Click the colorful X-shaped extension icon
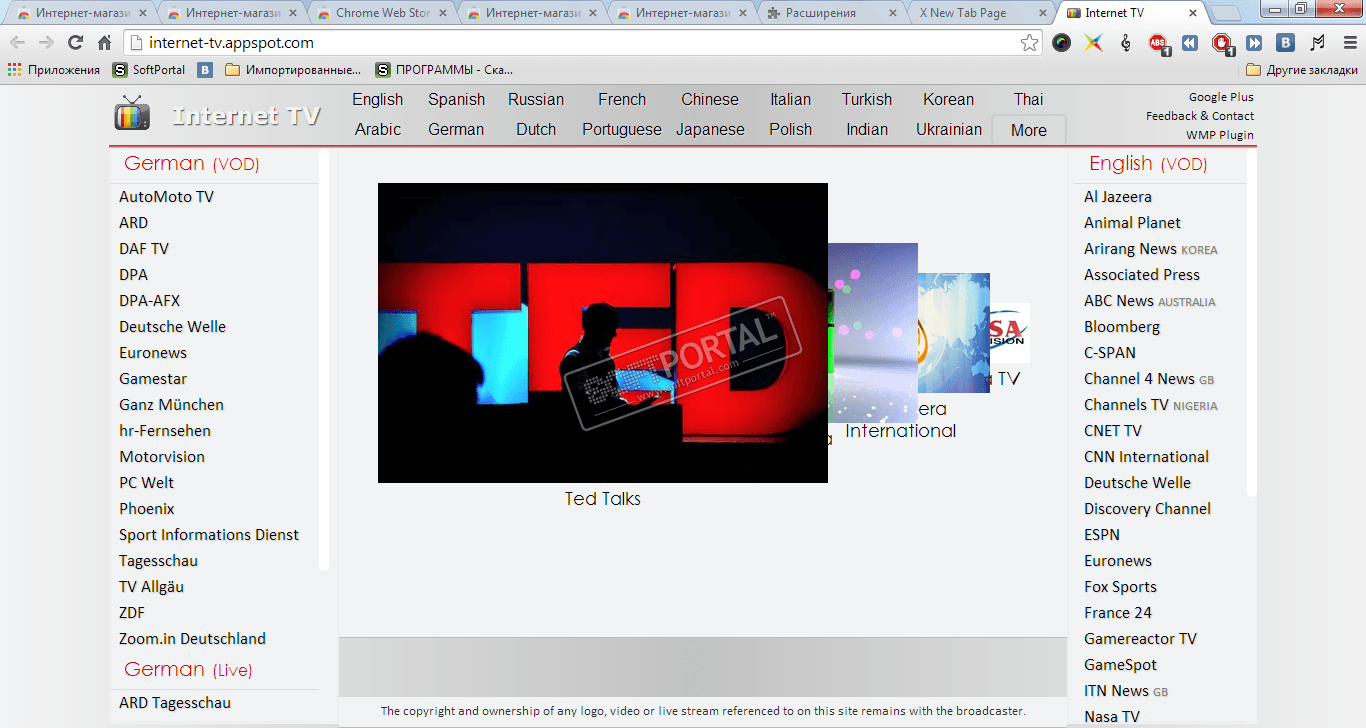 point(1094,43)
